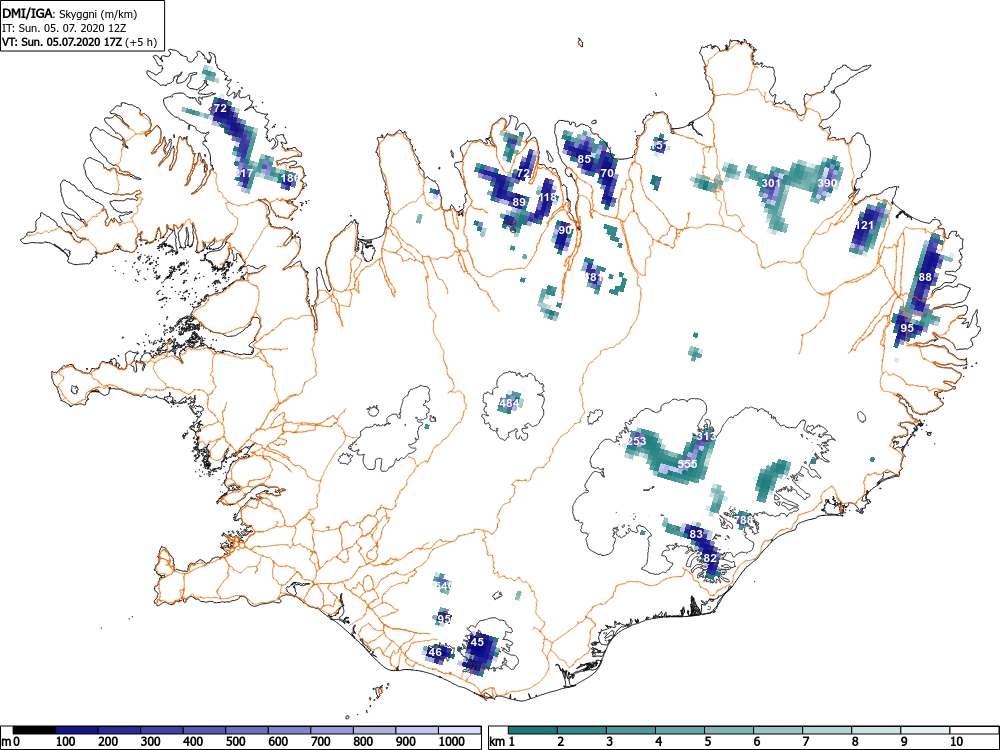Pick the teal swatch above km 3
Screen dimensions: 1000x750
click(631, 730)
